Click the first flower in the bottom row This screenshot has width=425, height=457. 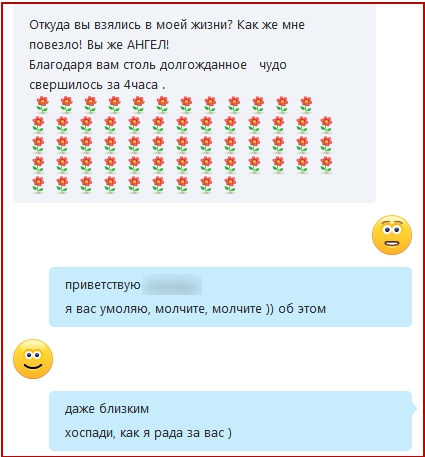pyautogui.click(x=38, y=185)
